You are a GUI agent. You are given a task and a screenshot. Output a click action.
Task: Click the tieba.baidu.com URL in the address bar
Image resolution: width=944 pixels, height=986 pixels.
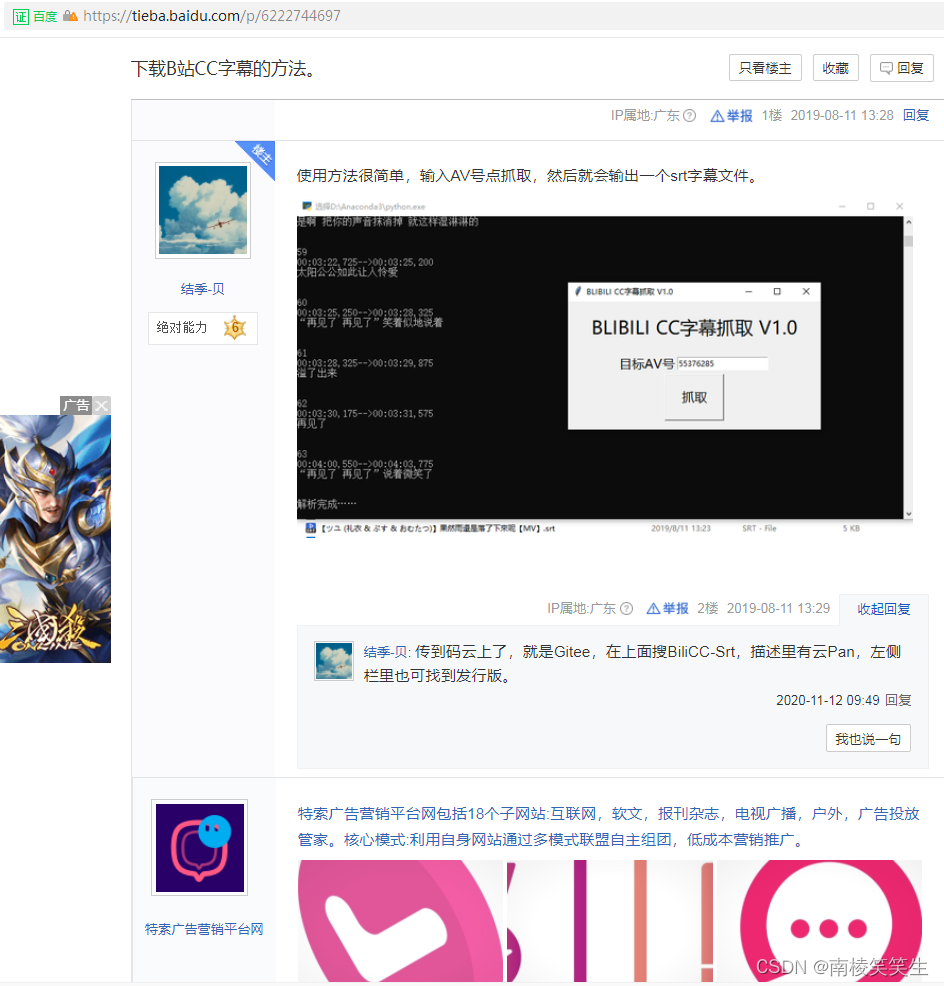(212, 16)
